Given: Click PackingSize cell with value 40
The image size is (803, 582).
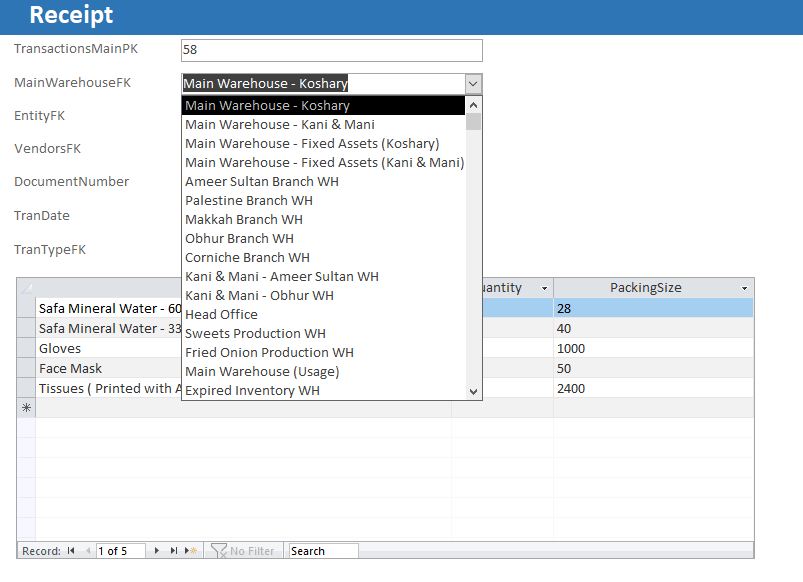Looking at the screenshot, I should [653, 328].
